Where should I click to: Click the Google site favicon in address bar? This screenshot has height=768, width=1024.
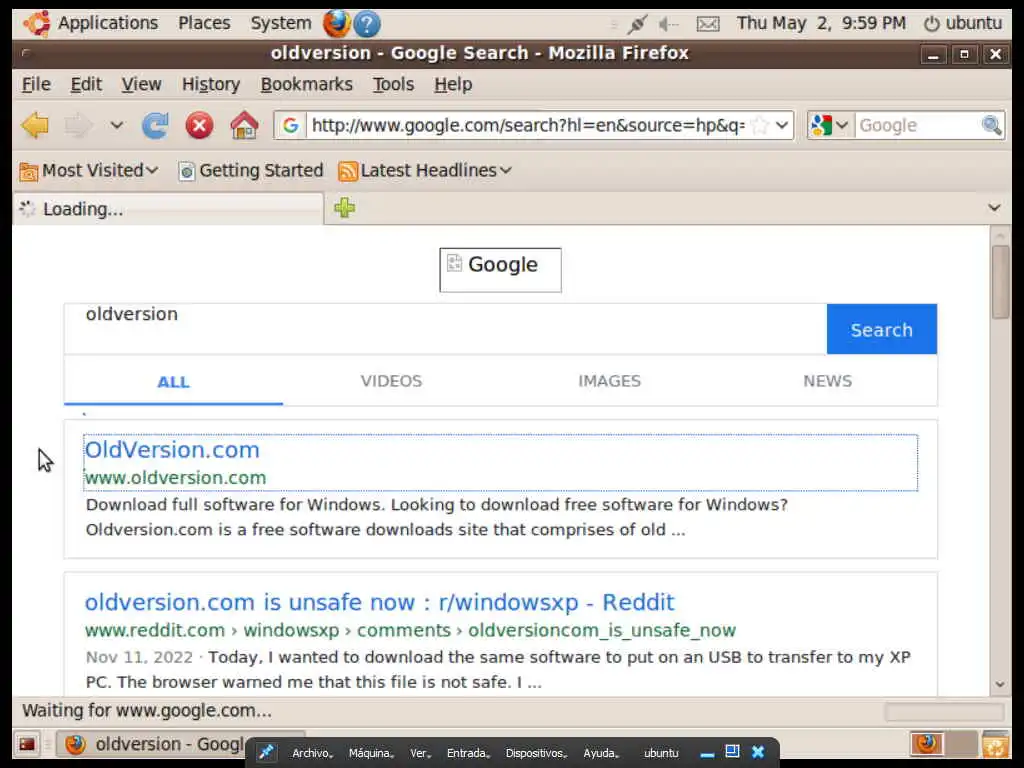[291, 125]
